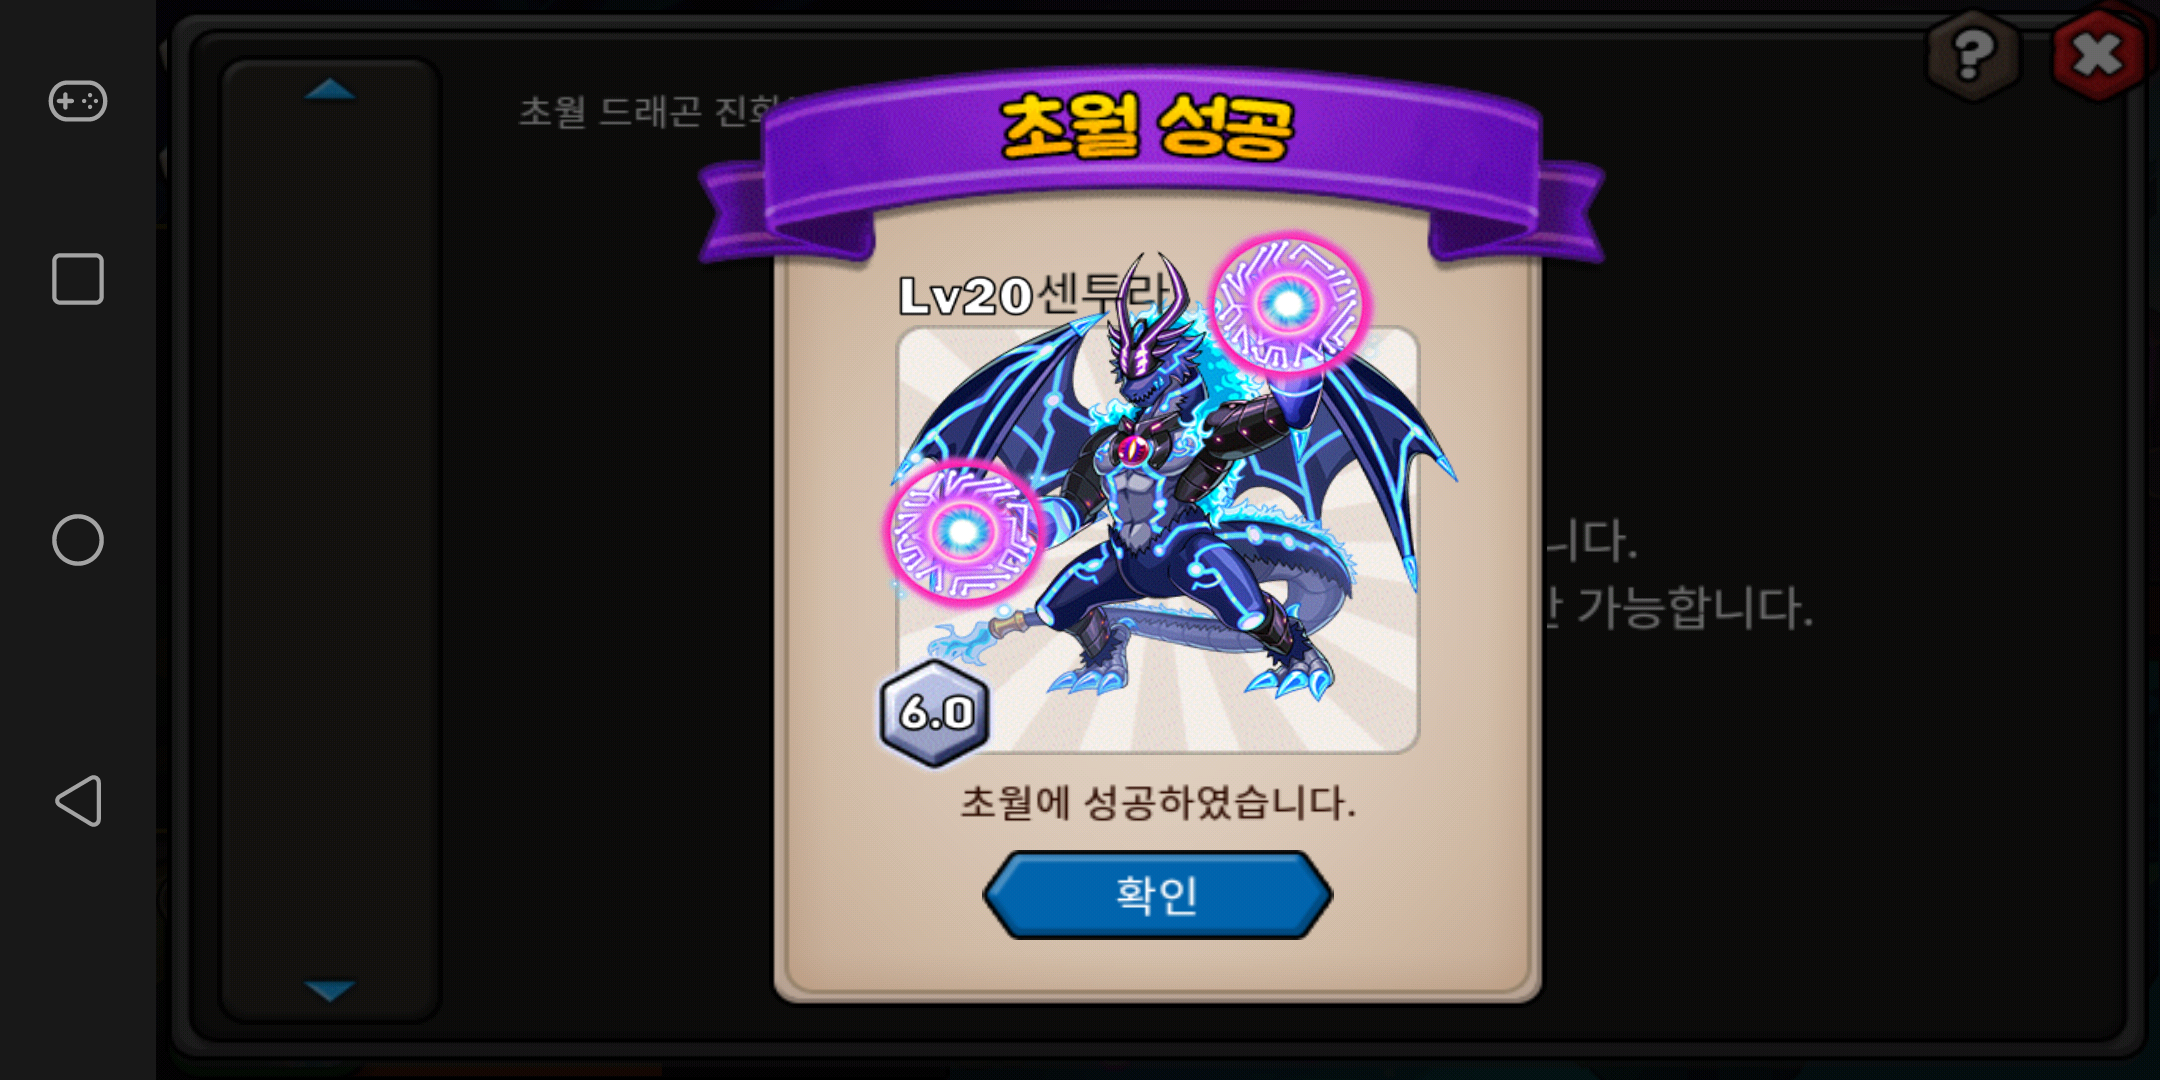Click inside the empty dark list panel
Screen dimensions: 2160x1080
pos(330,540)
